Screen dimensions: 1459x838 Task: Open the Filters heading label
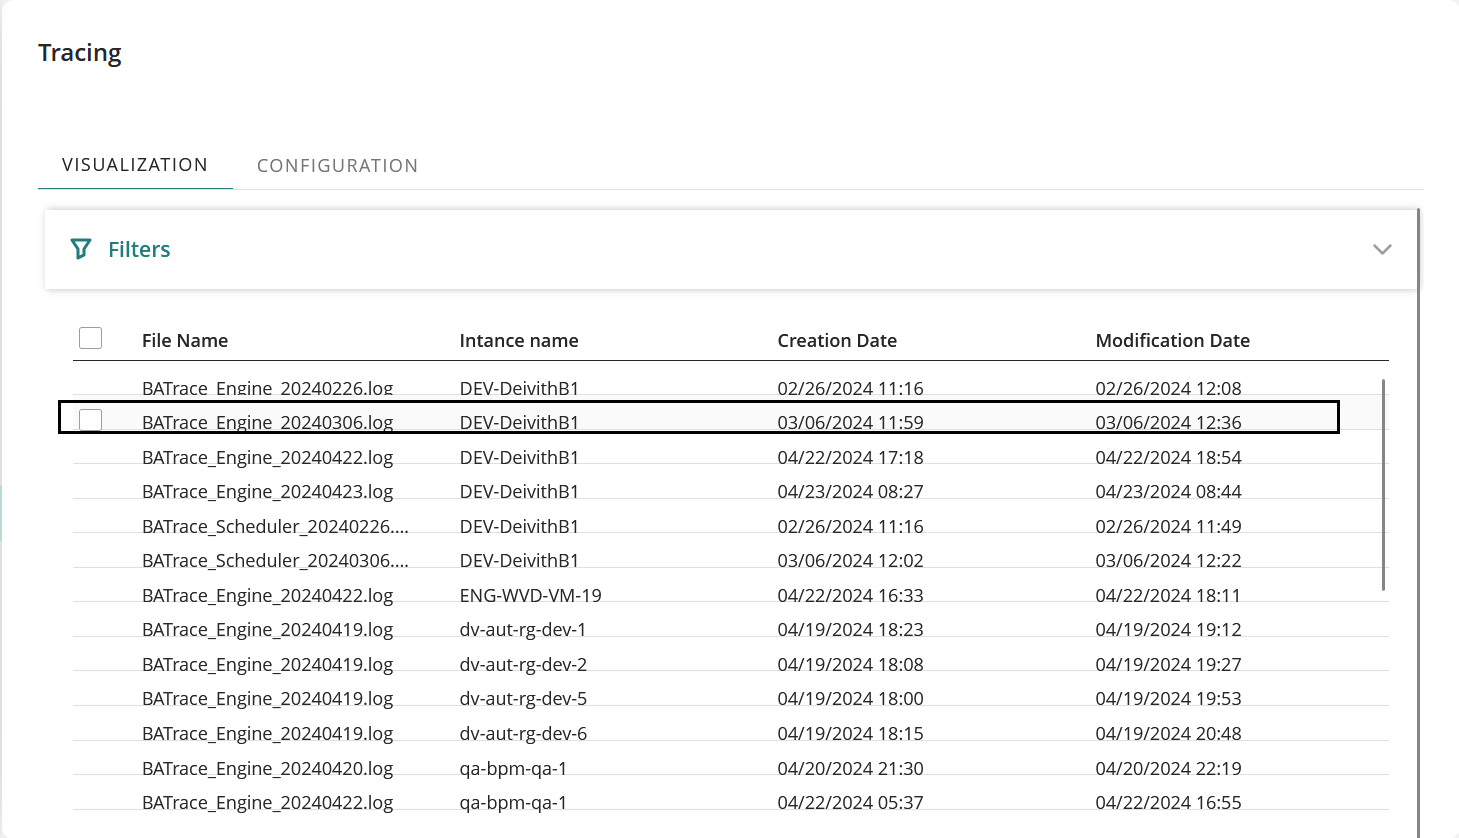pyautogui.click(x=139, y=249)
